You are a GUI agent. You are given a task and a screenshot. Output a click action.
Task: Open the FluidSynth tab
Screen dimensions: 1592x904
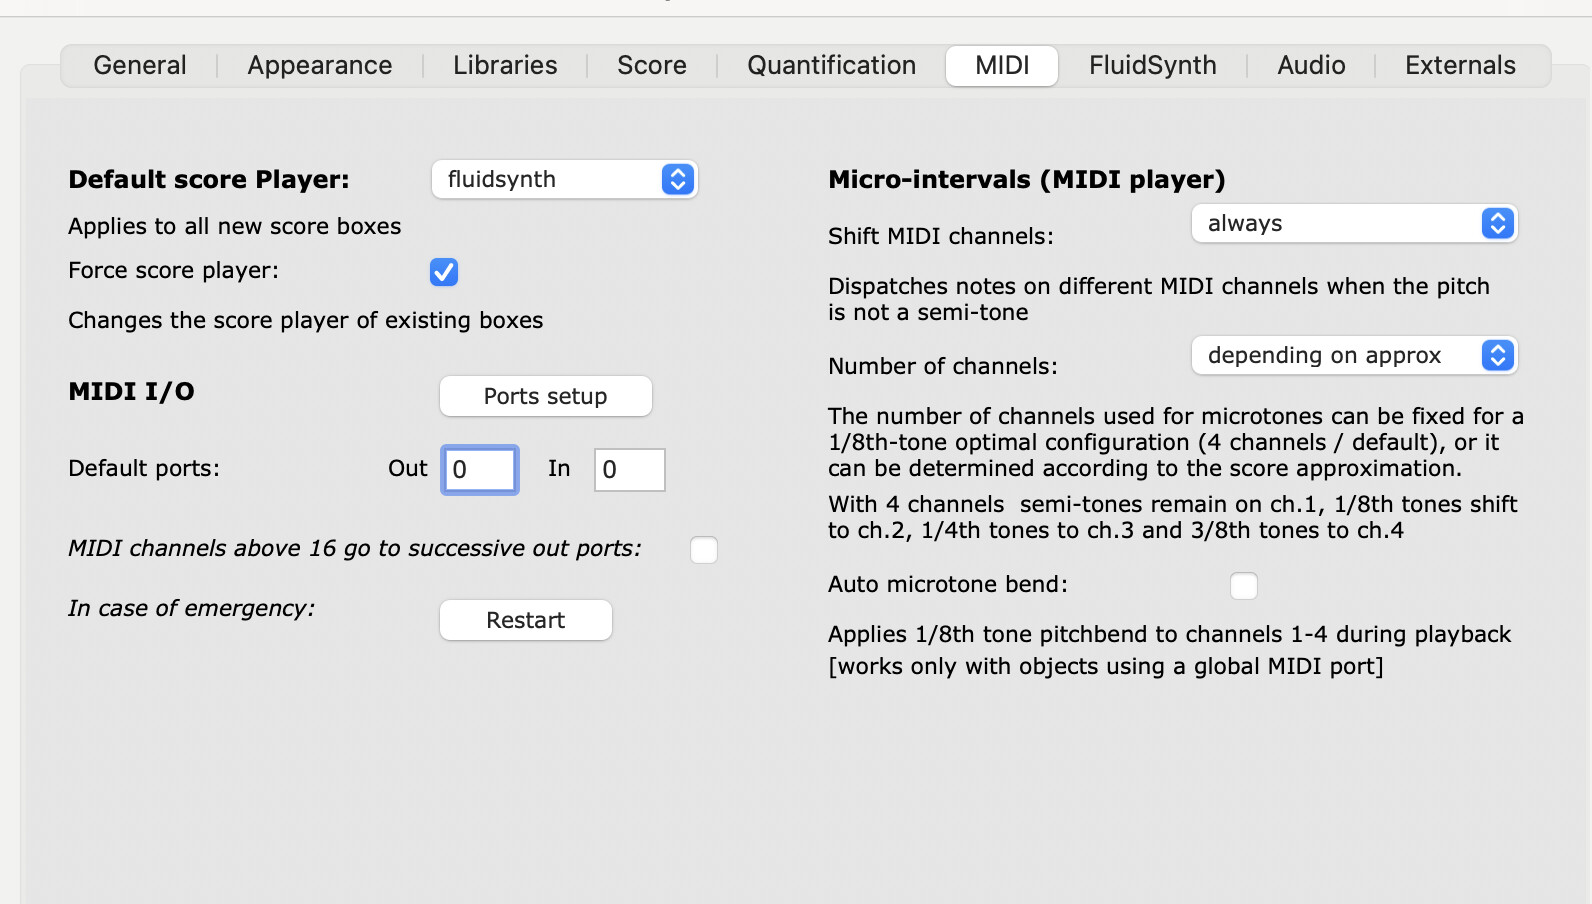click(1152, 66)
